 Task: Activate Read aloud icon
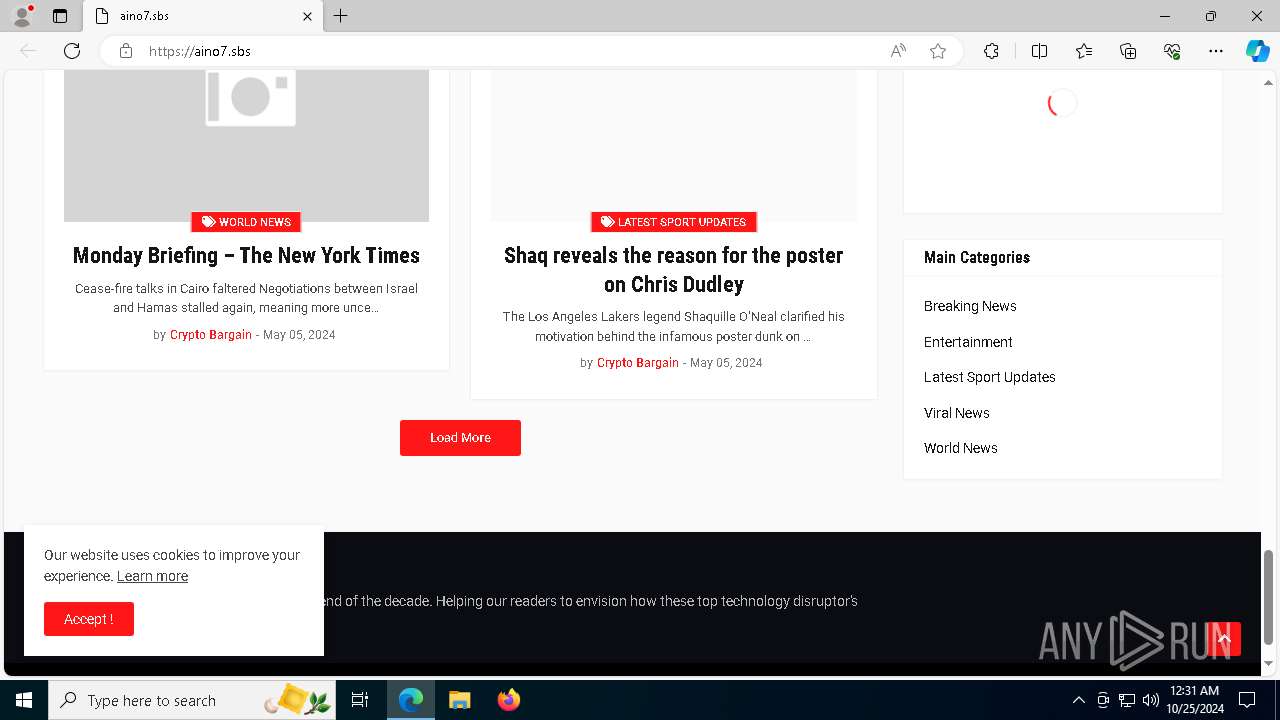(898, 51)
